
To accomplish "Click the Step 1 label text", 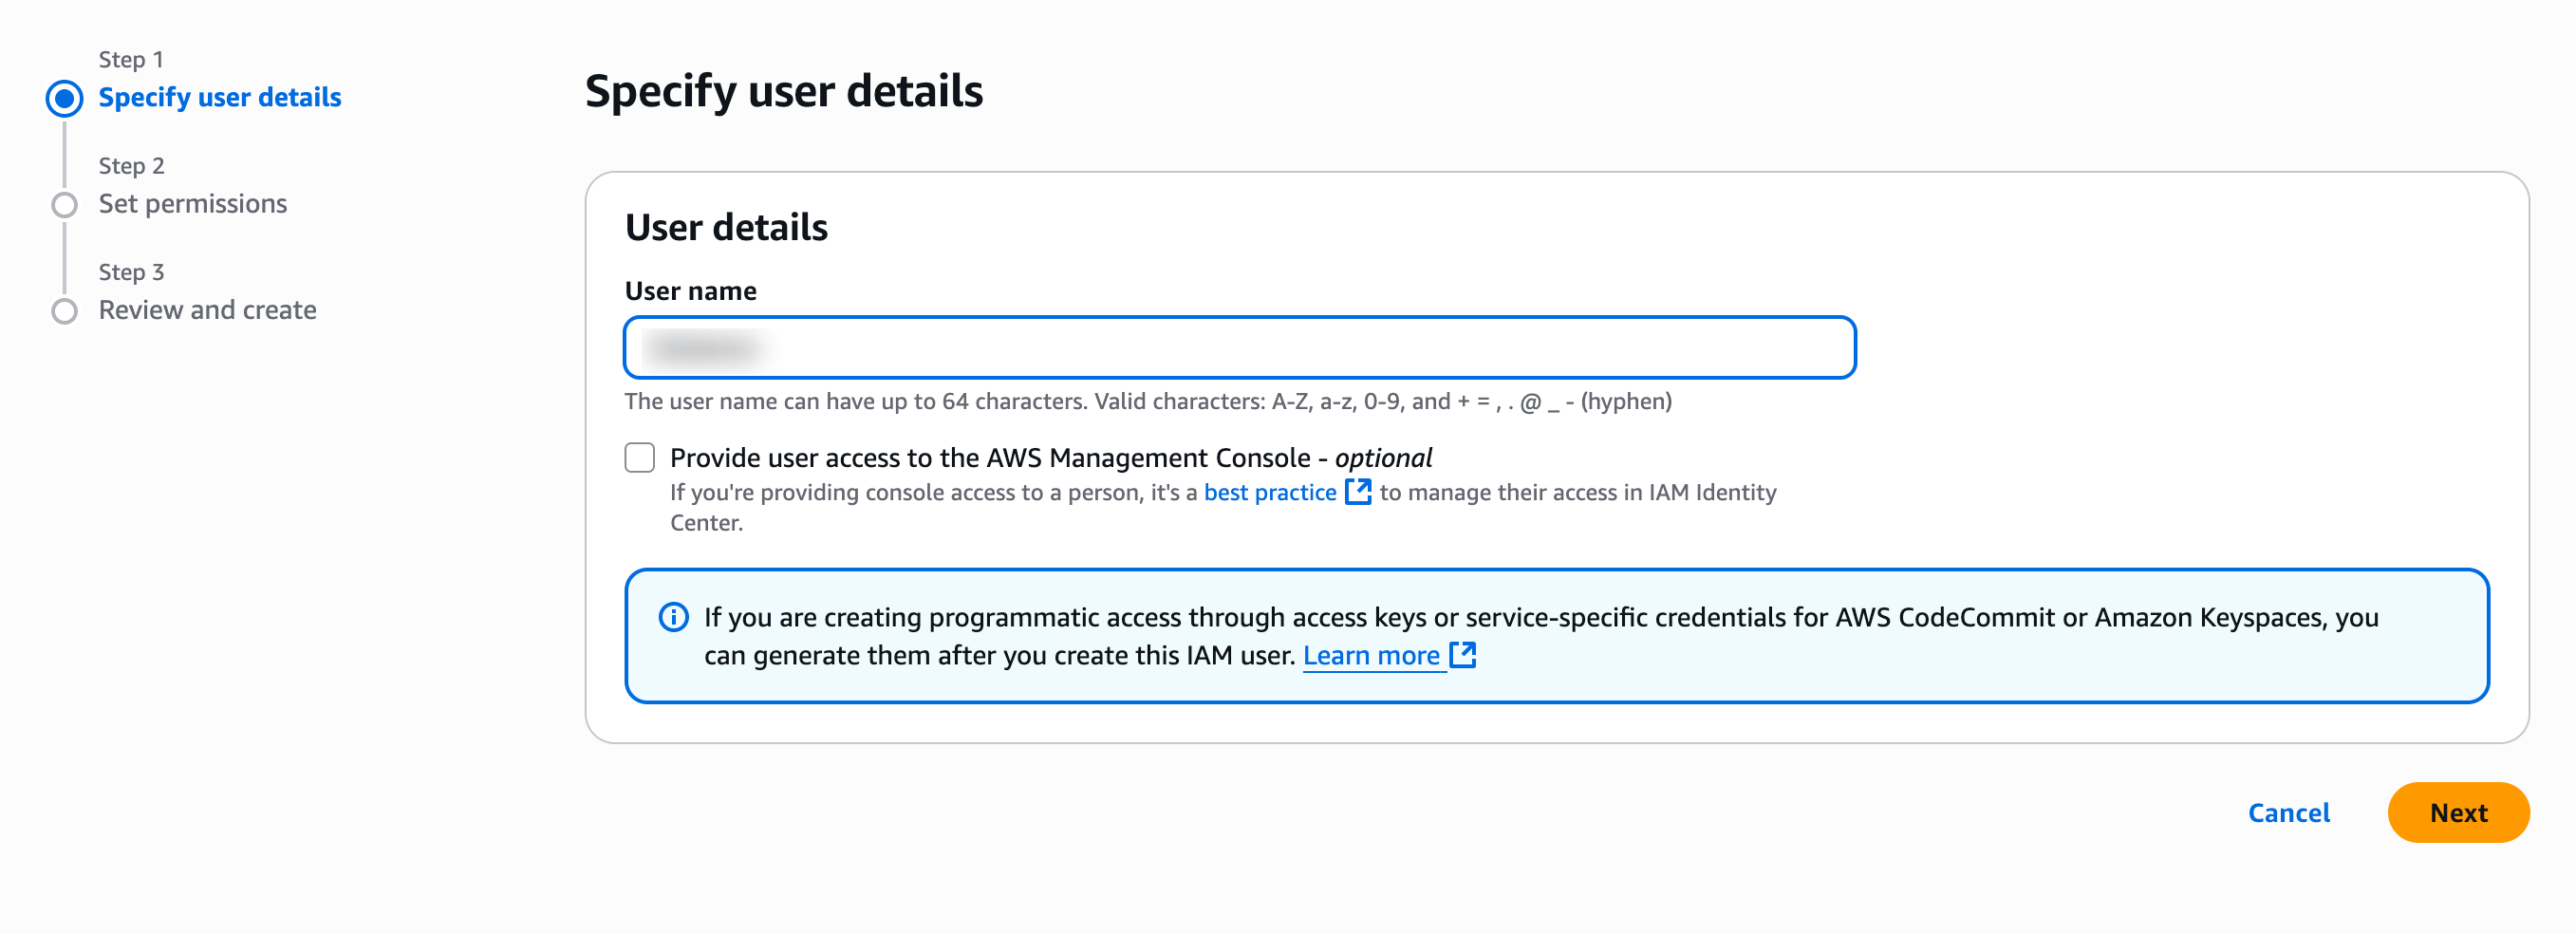I will pyautogui.click(x=130, y=60).
